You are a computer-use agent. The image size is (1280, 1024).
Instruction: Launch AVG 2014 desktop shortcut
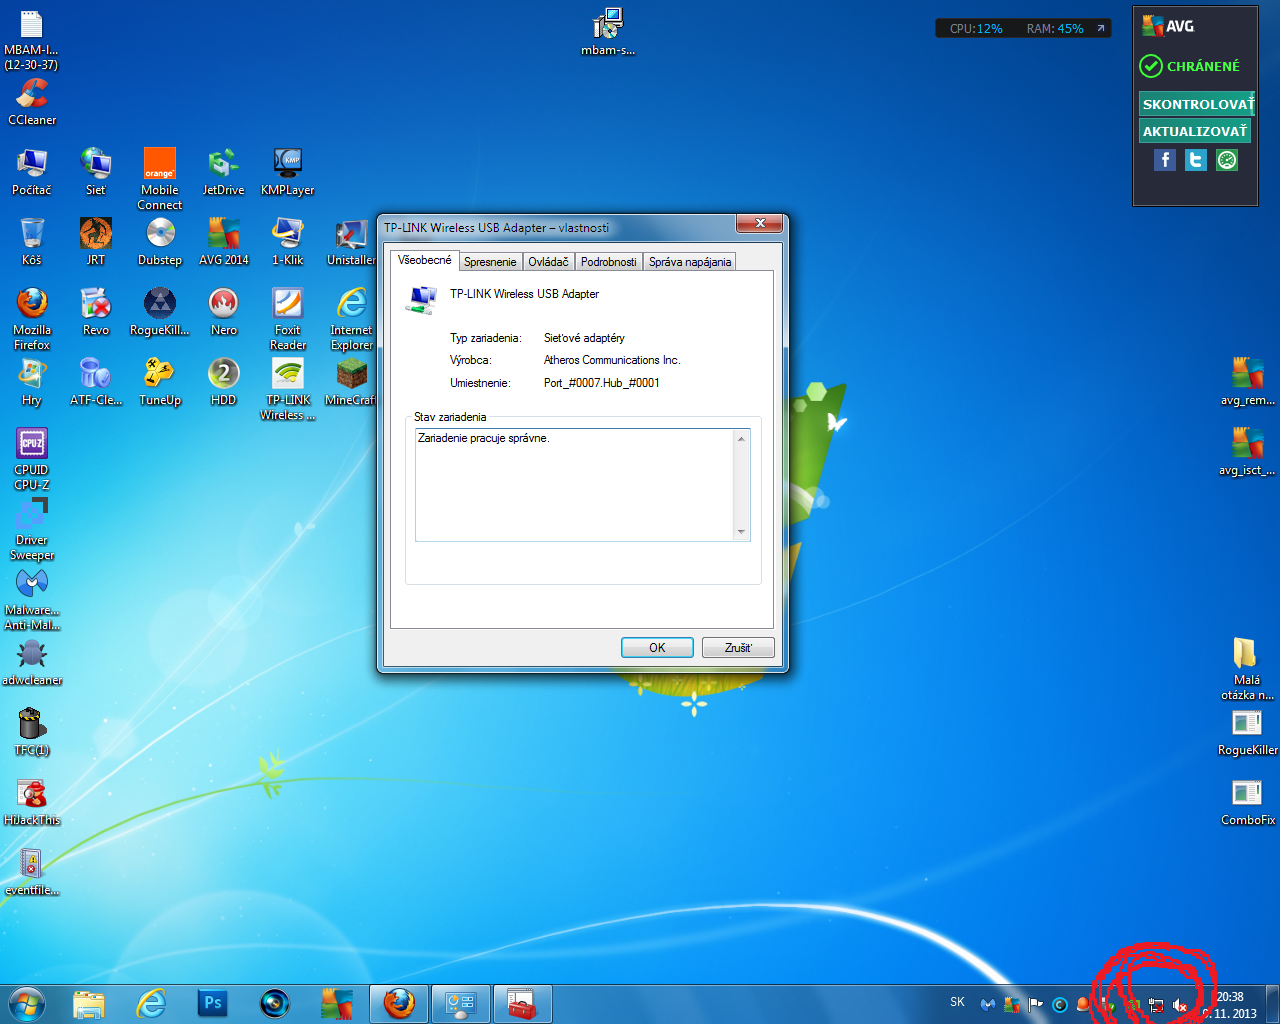[224, 241]
